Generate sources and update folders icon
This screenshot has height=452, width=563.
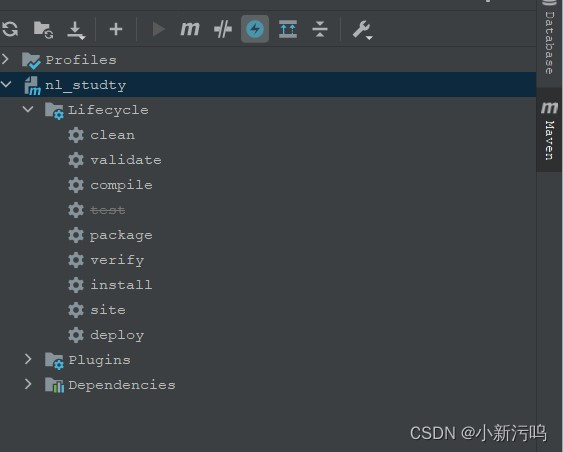tap(43, 29)
